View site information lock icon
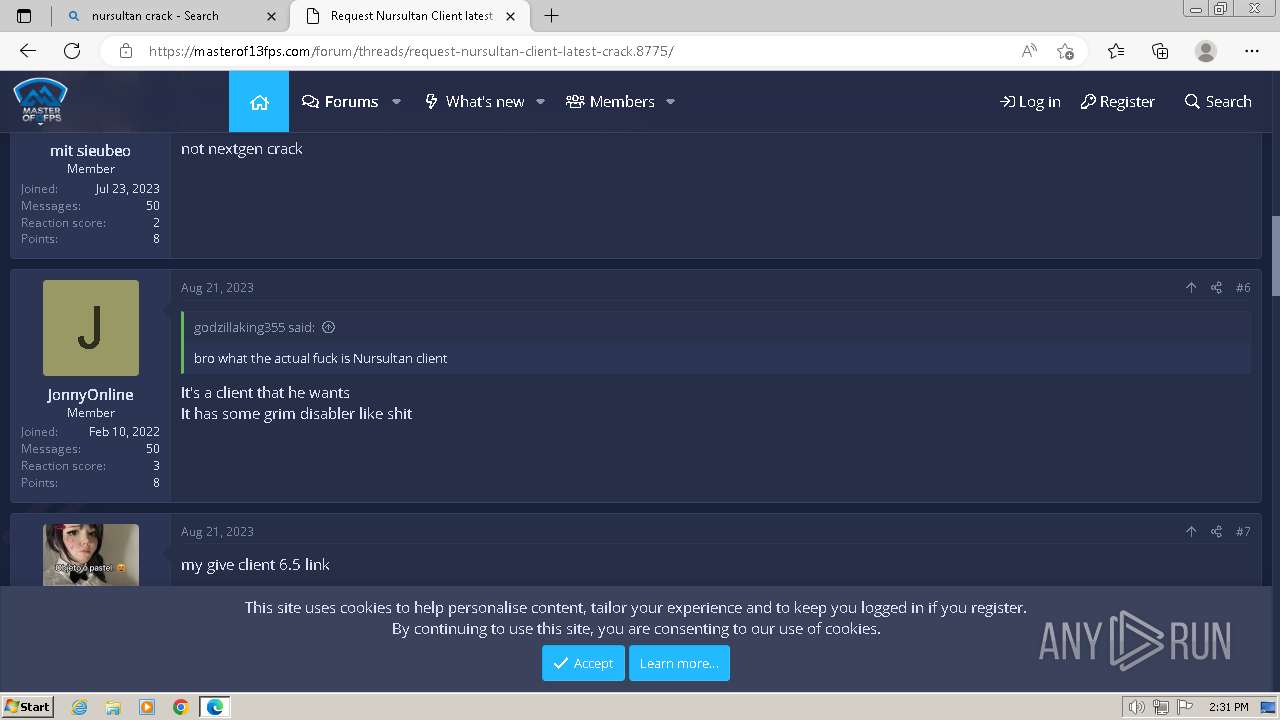1280x720 pixels. point(125,51)
